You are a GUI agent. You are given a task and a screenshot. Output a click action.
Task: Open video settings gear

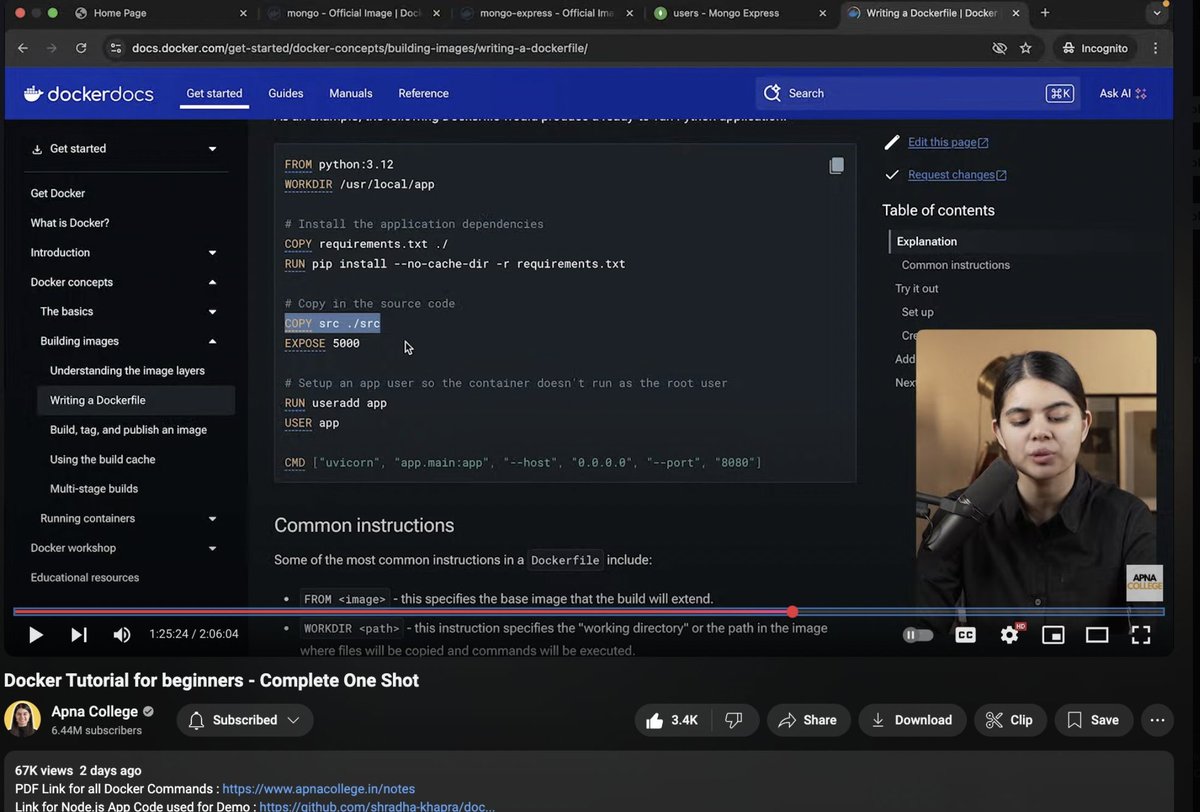1009,635
